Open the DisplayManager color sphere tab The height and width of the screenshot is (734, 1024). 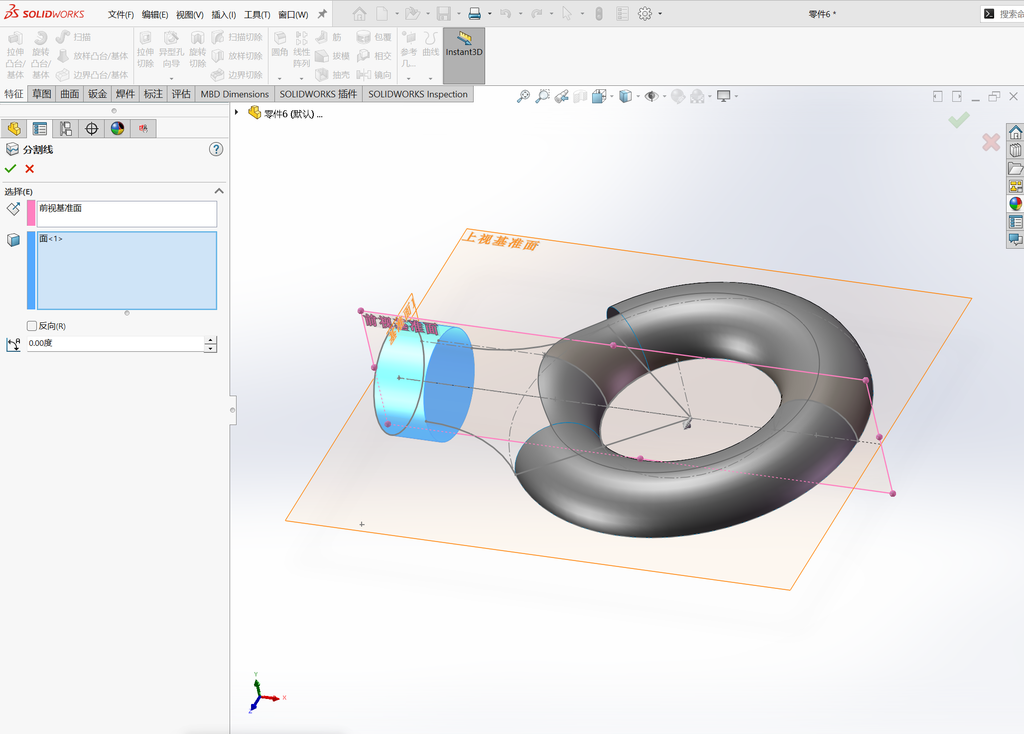click(118, 129)
